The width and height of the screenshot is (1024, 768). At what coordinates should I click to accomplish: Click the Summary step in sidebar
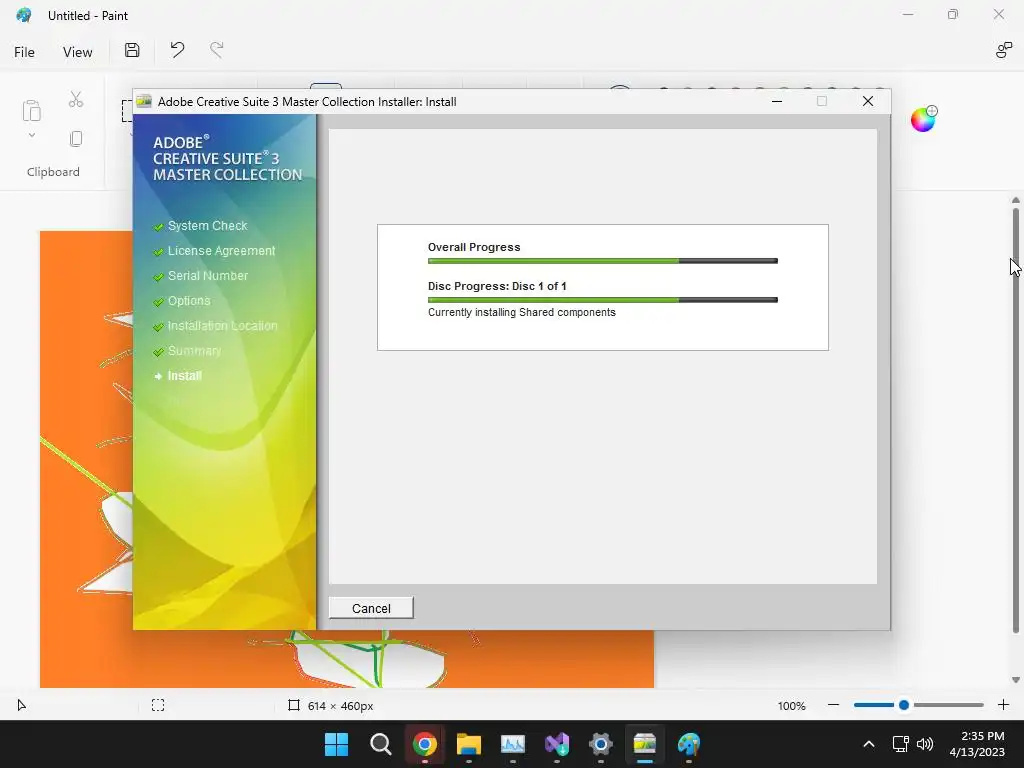point(194,351)
